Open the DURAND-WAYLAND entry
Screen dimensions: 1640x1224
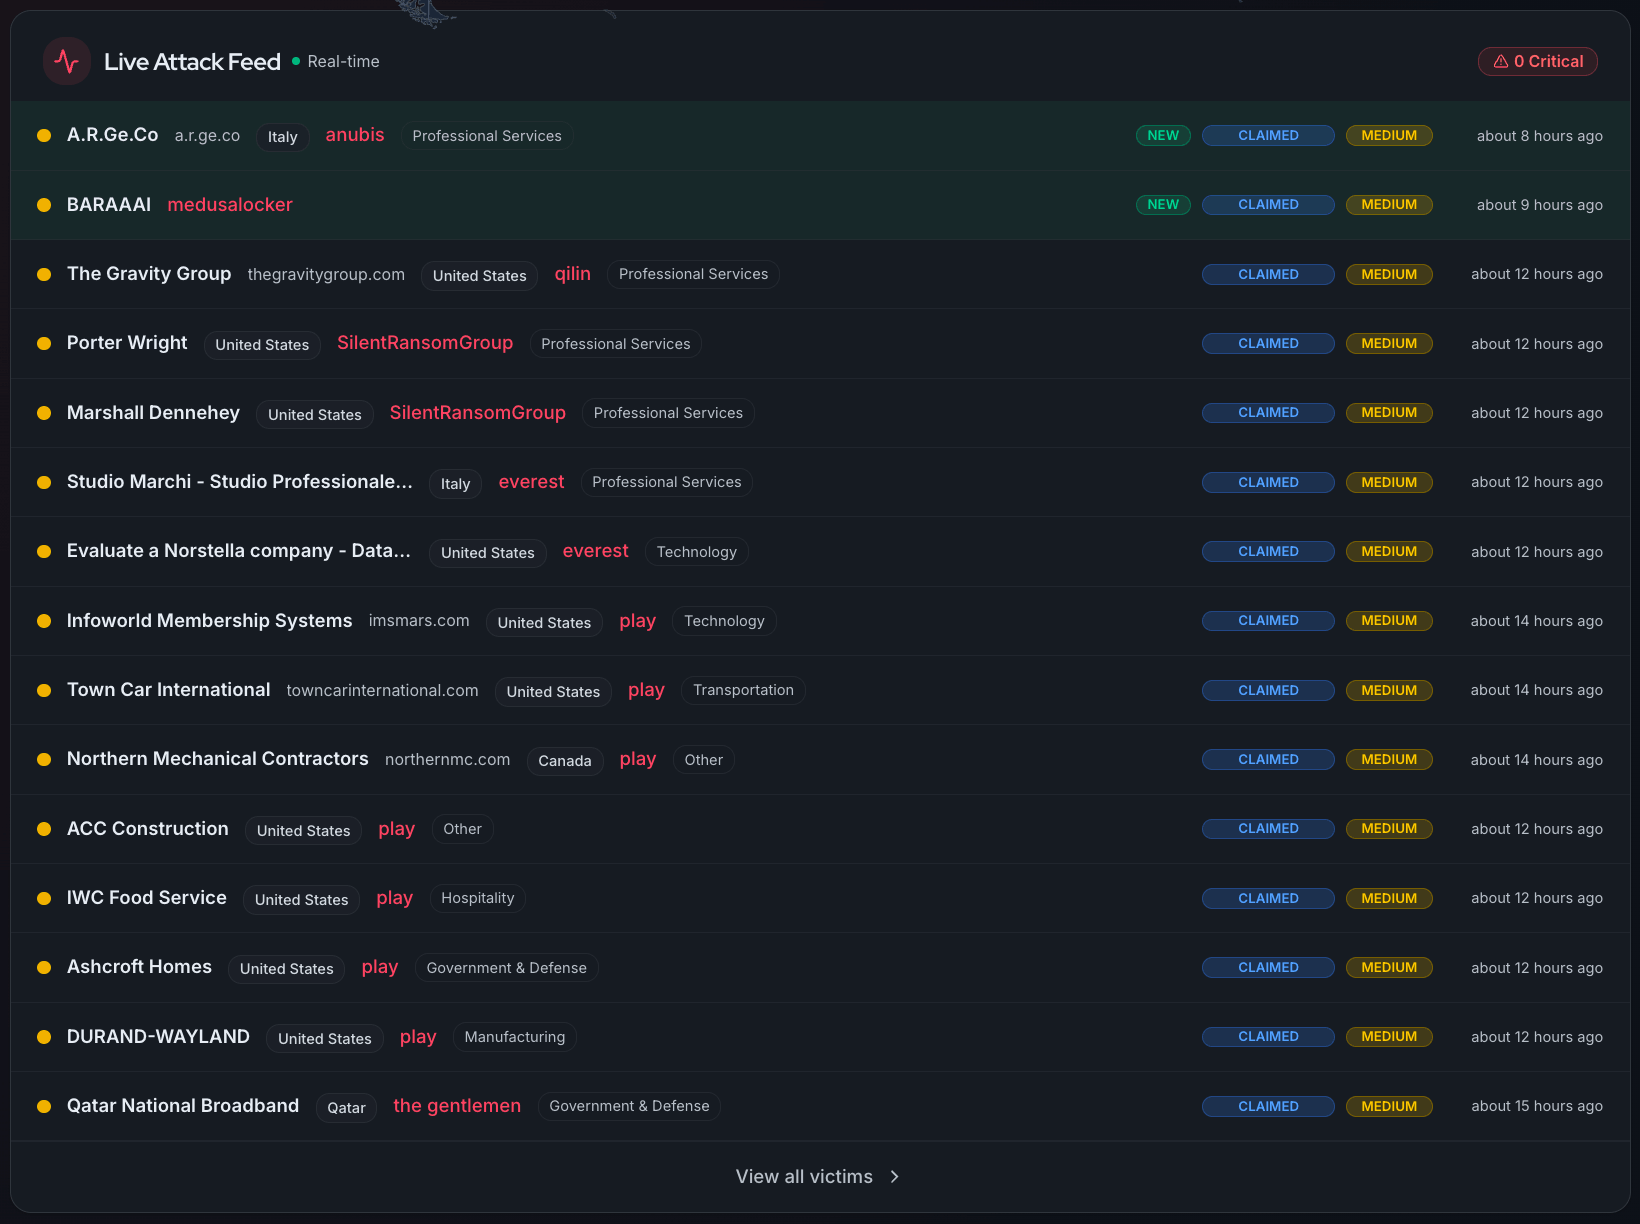[158, 1037]
